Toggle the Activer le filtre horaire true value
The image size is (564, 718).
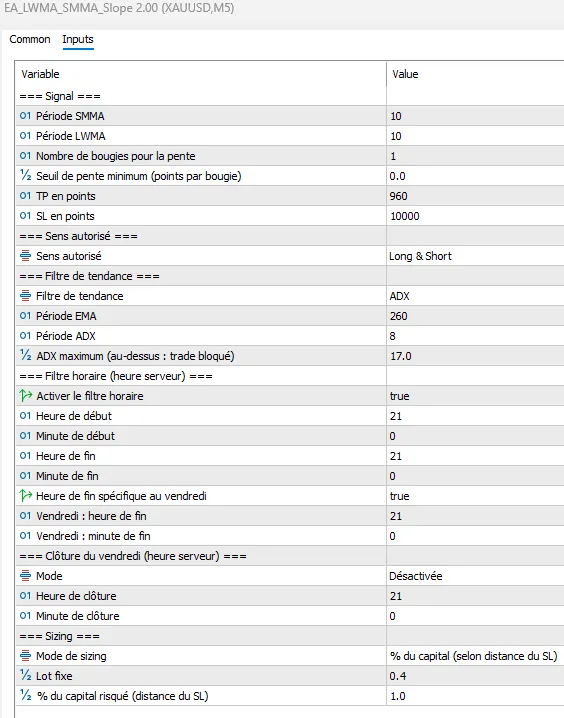coord(475,396)
